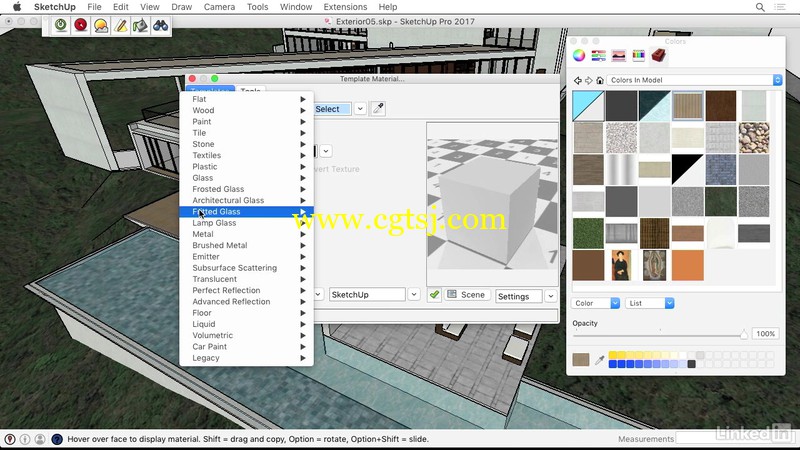This screenshot has width=800, height=450.
Task: Open the Camera menu
Action: click(219, 7)
